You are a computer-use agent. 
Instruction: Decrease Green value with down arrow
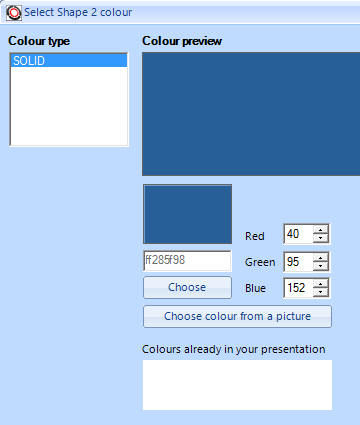tap(321, 266)
